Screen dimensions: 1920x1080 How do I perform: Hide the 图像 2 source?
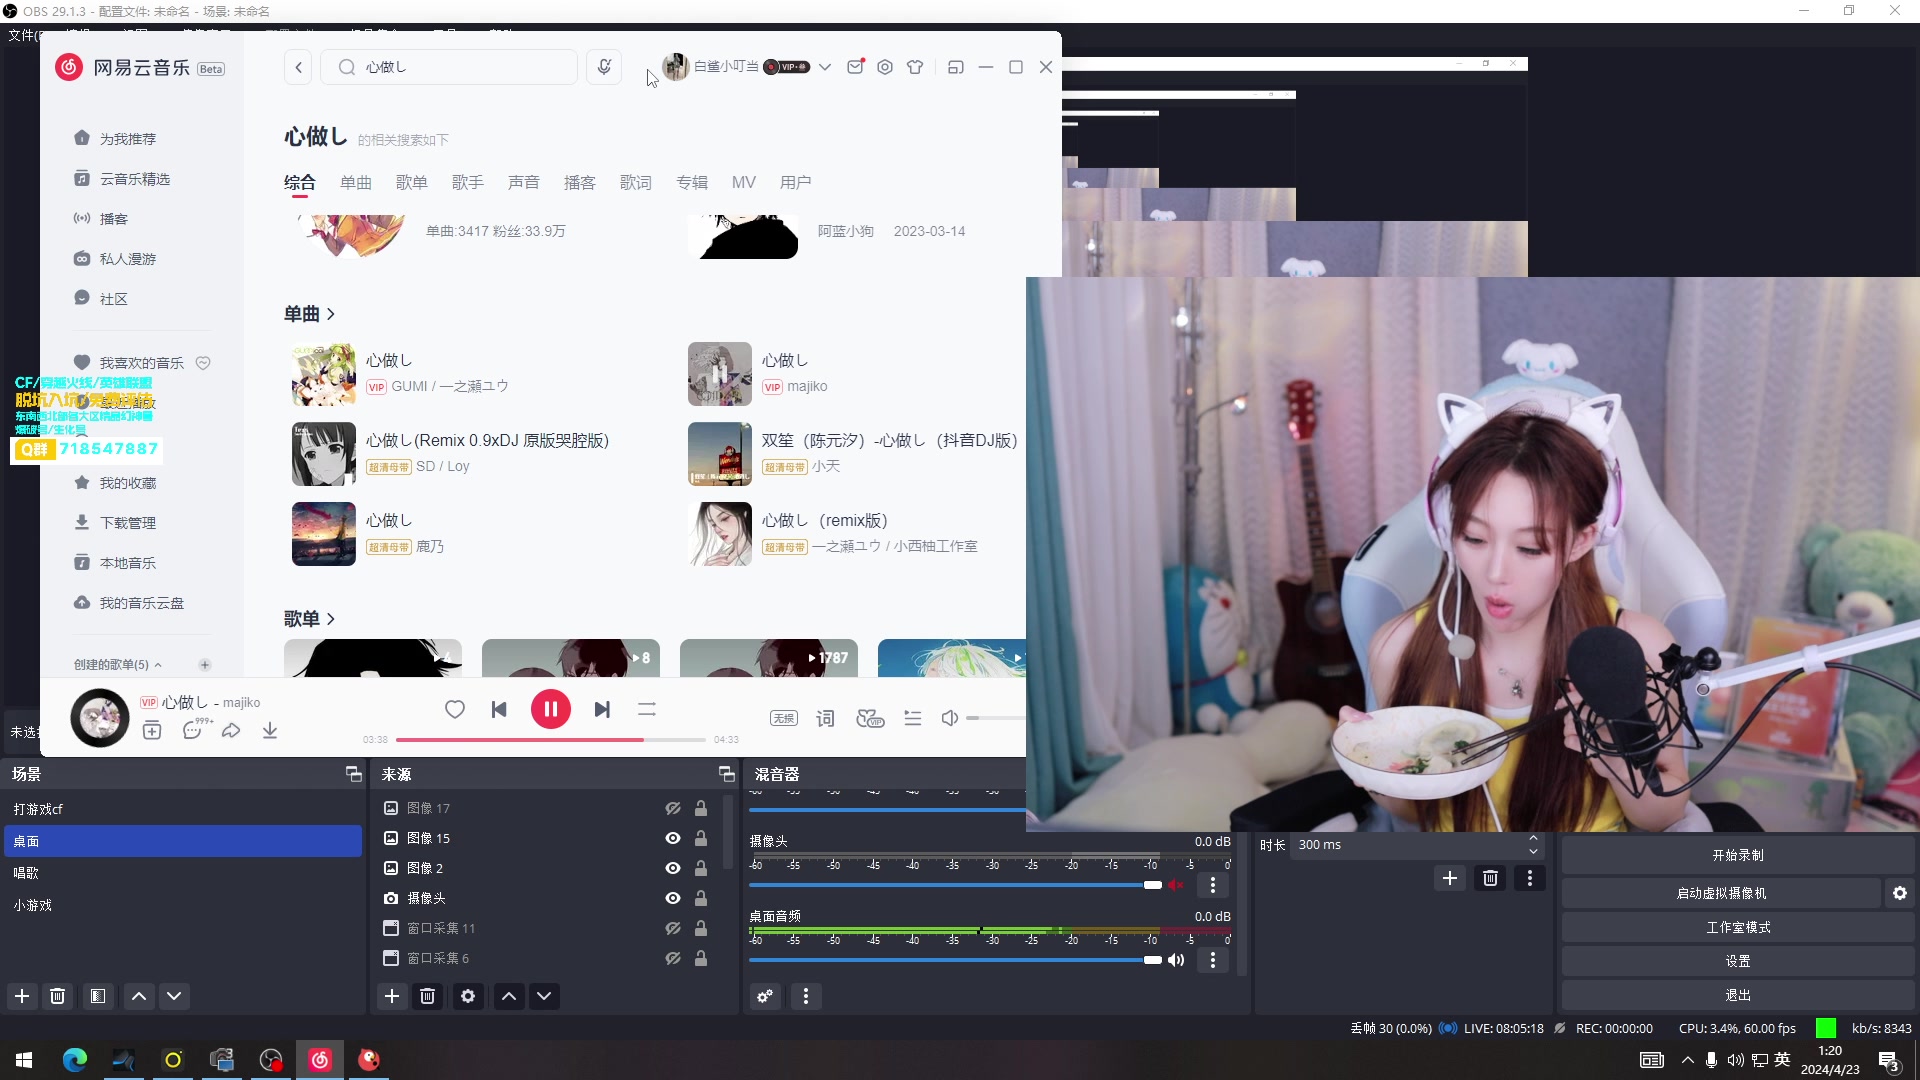pyautogui.click(x=673, y=868)
